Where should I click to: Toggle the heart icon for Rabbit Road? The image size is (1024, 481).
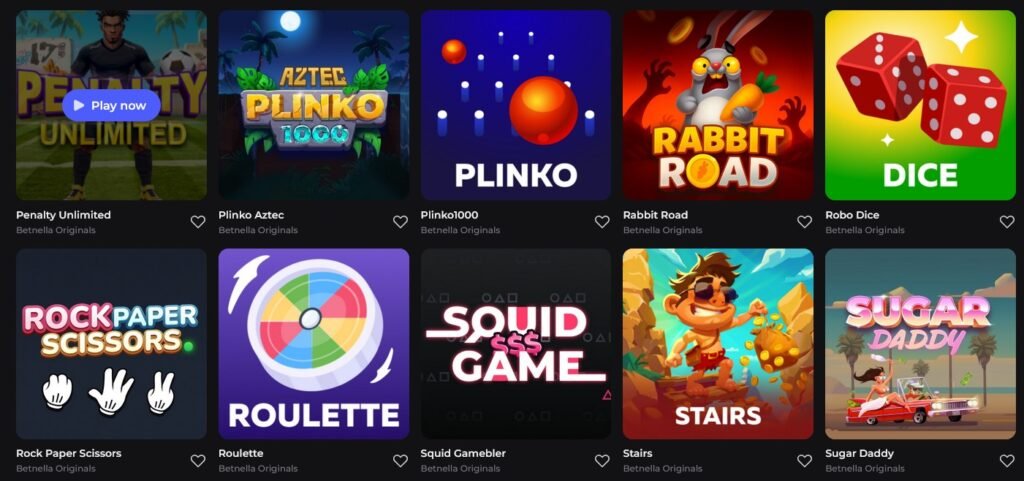(x=805, y=222)
